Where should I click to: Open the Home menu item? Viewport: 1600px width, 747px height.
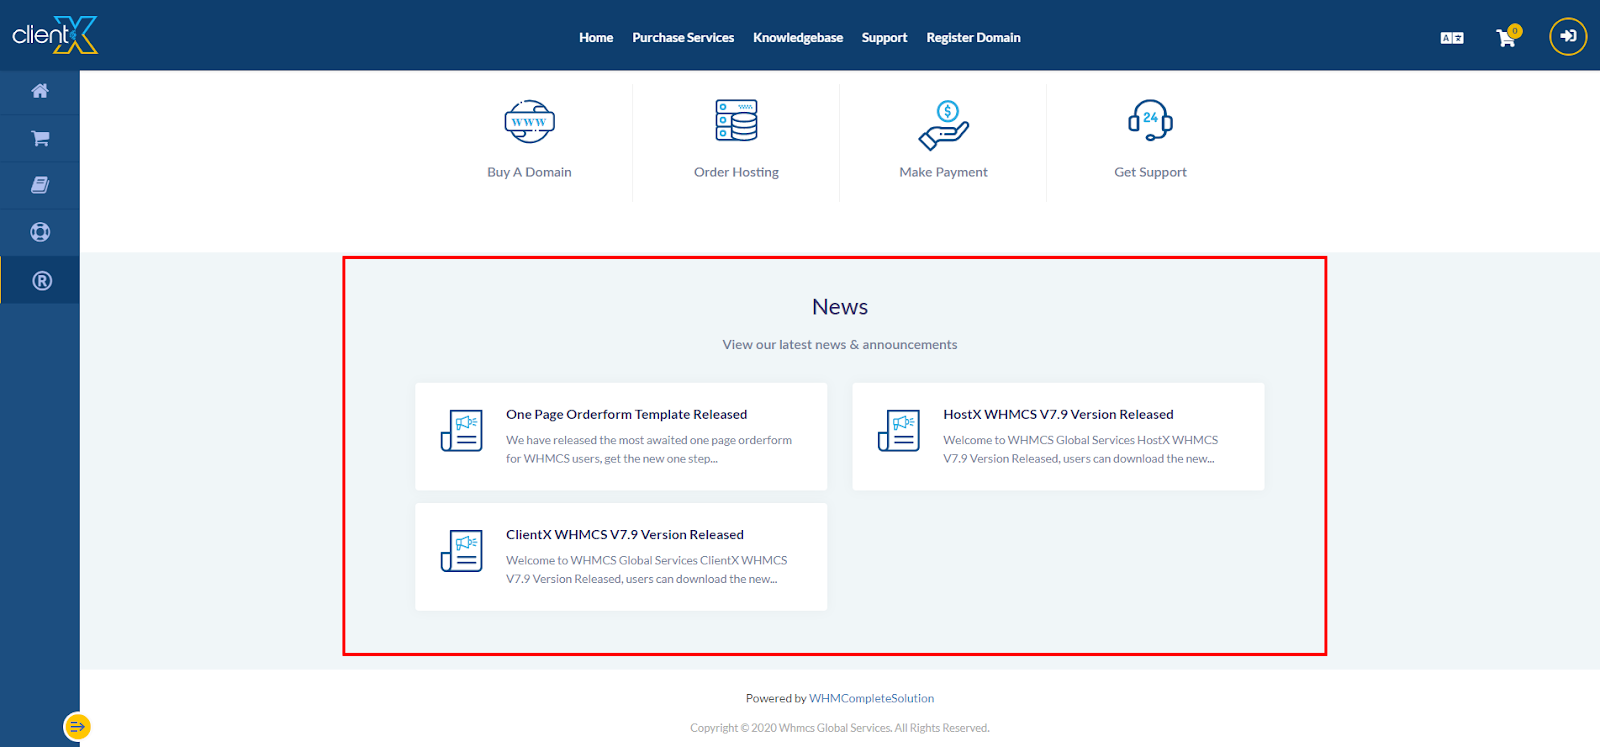point(596,38)
